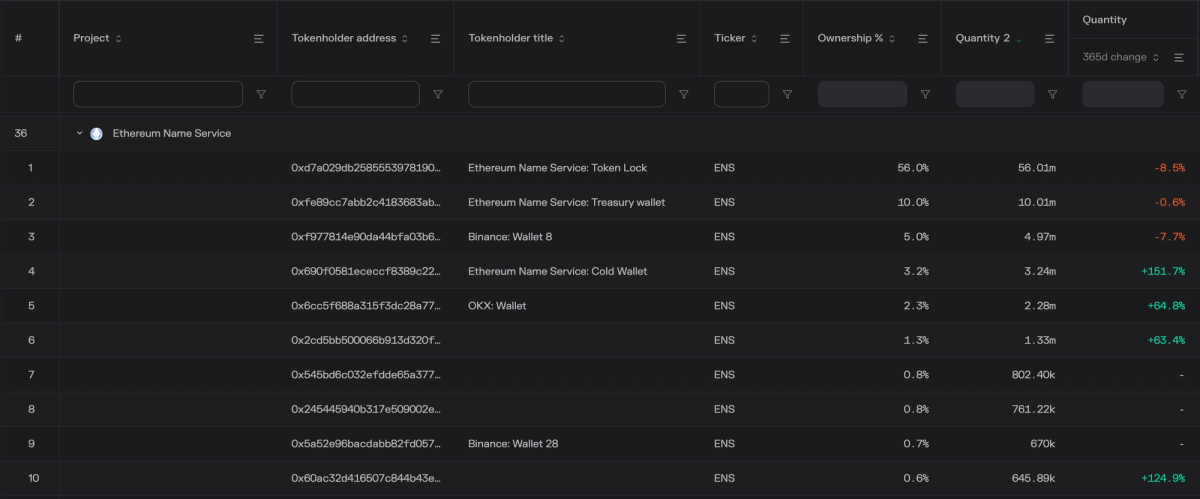Click the Tokenholder address filter funnel icon

click(x=437, y=94)
